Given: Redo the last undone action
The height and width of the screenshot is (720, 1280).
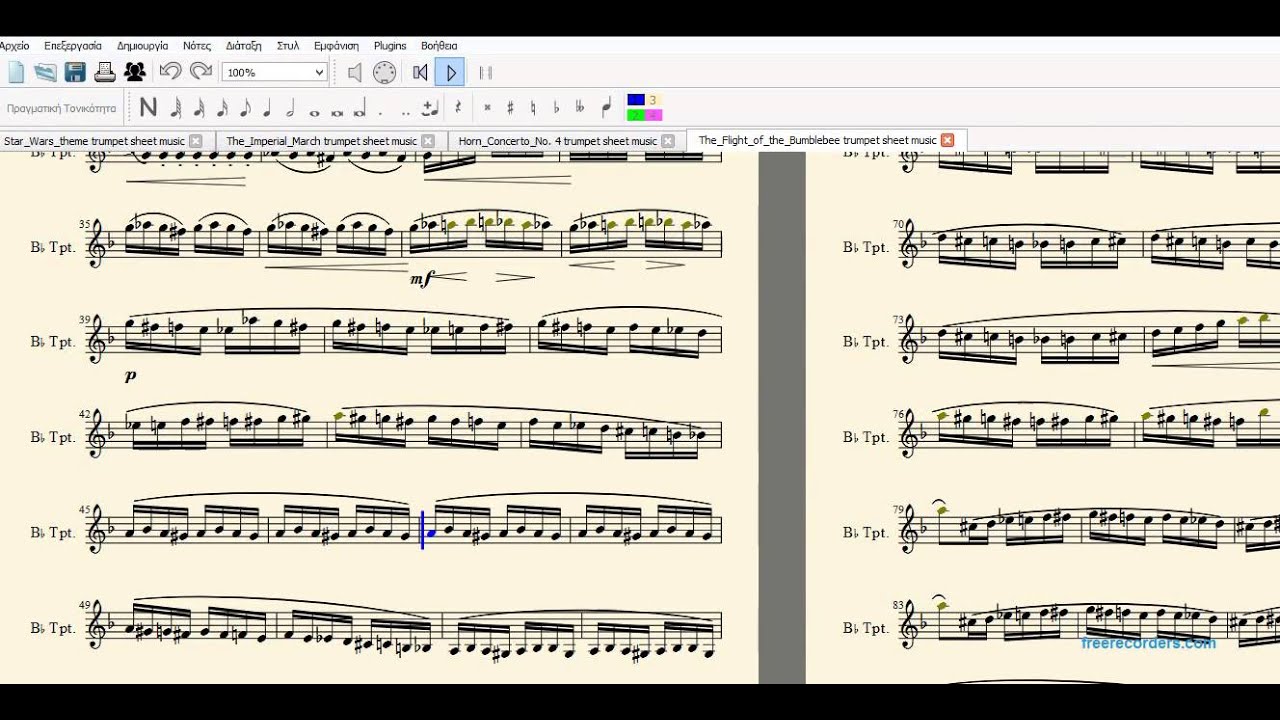Looking at the screenshot, I should [201, 71].
